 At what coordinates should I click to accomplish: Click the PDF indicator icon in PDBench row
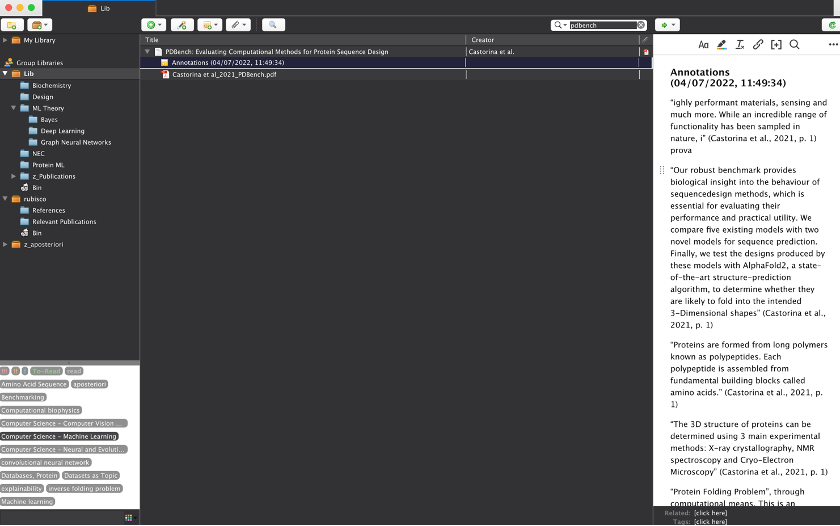tap(646, 52)
